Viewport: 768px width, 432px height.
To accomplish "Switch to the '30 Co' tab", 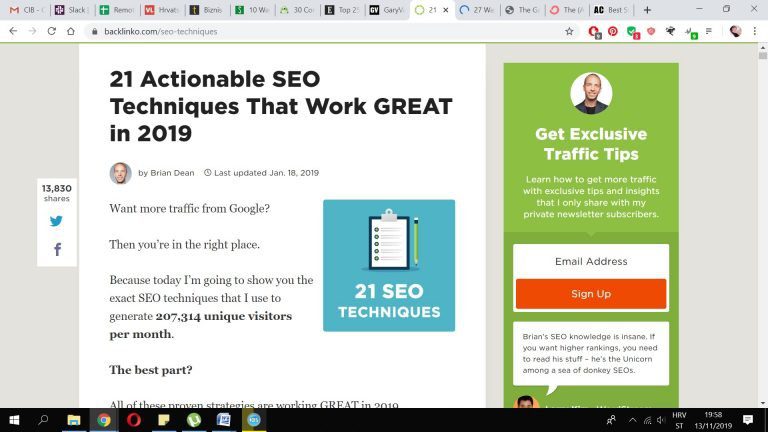I will [x=297, y=10].
